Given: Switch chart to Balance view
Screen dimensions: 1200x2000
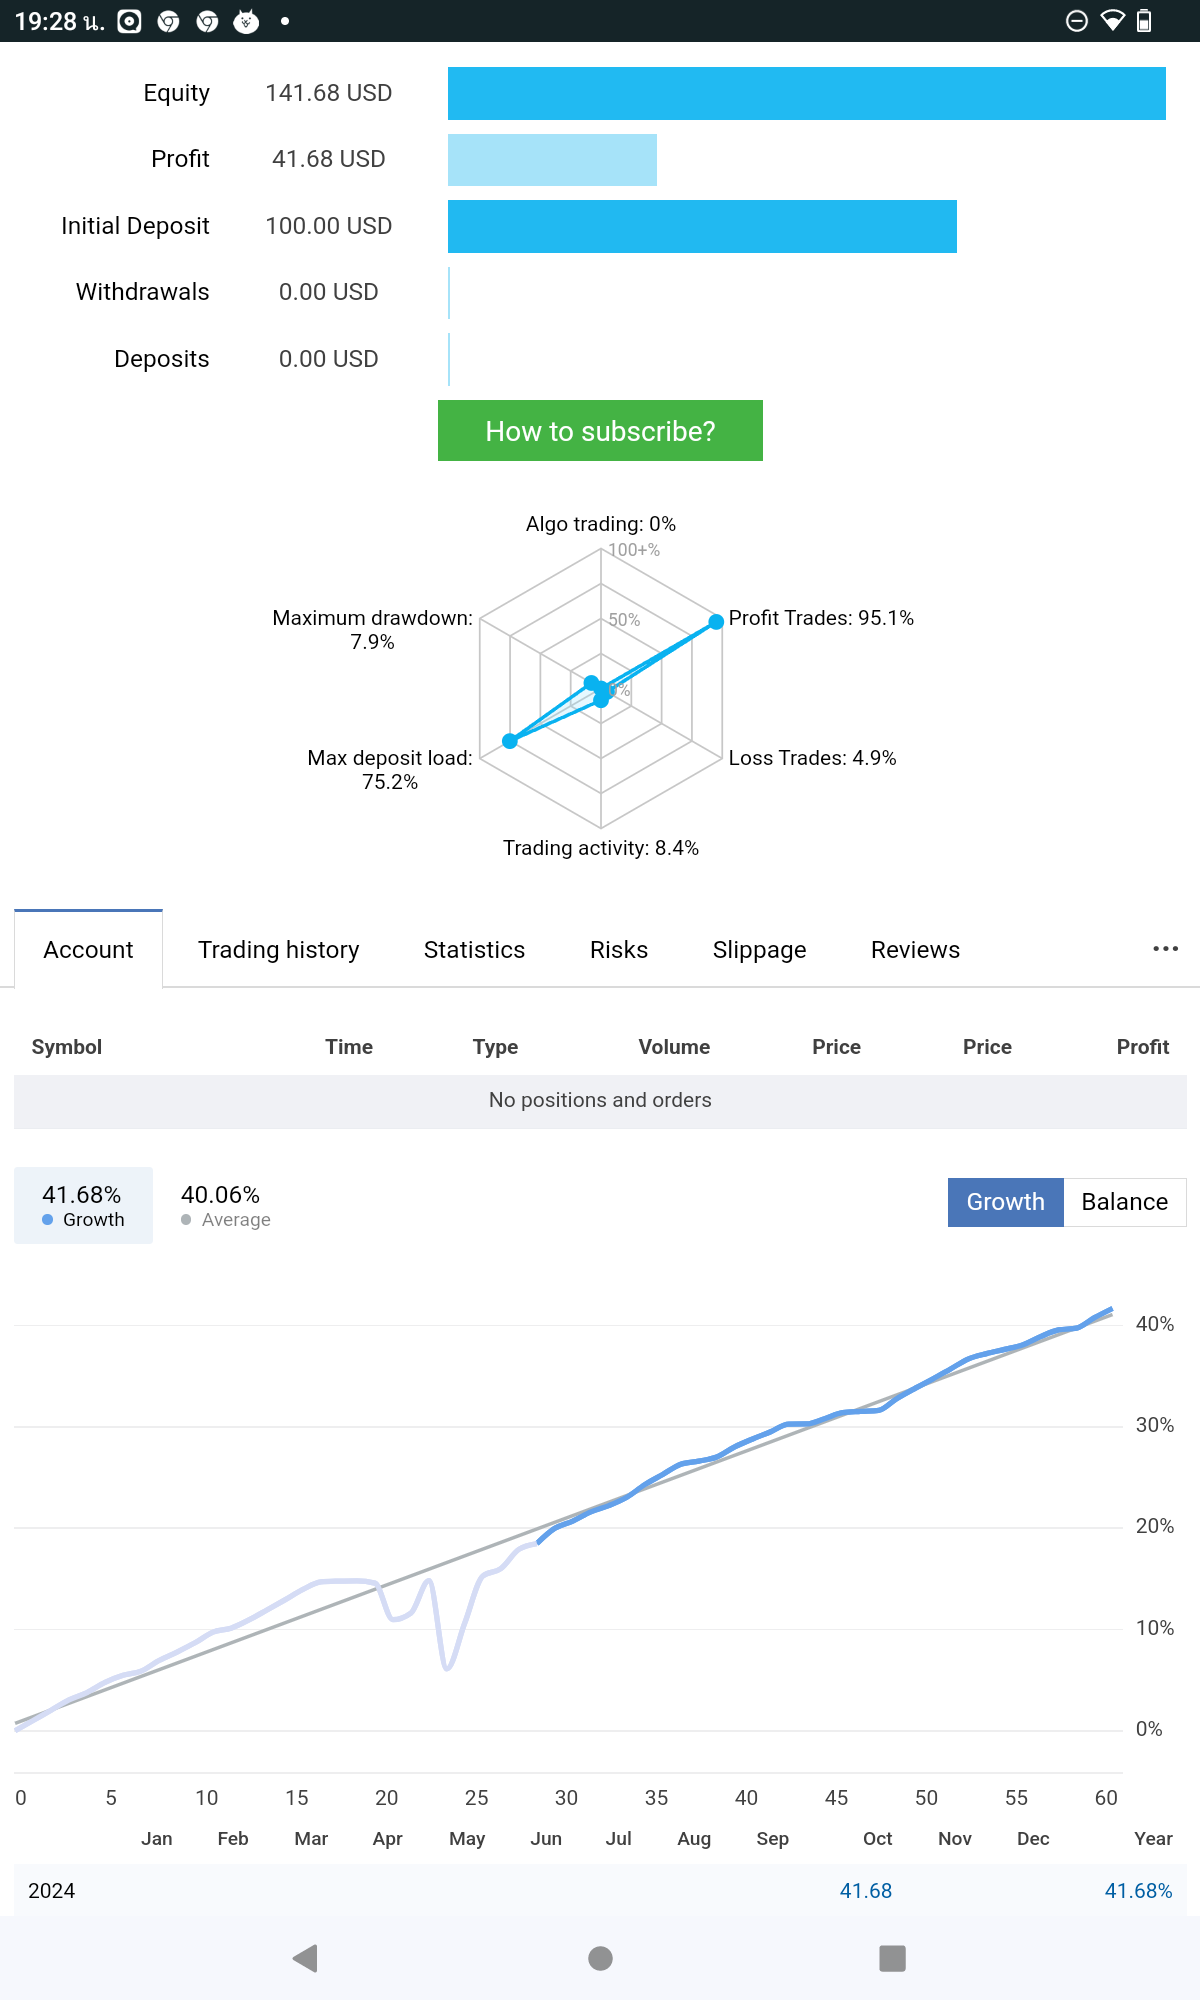Looking at the screenshot, I should click(1125, 1202).
